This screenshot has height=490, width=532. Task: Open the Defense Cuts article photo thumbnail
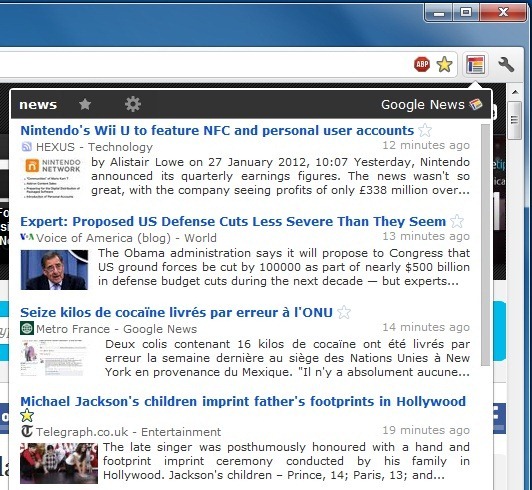pyautogui.click(x=54, y=270)
